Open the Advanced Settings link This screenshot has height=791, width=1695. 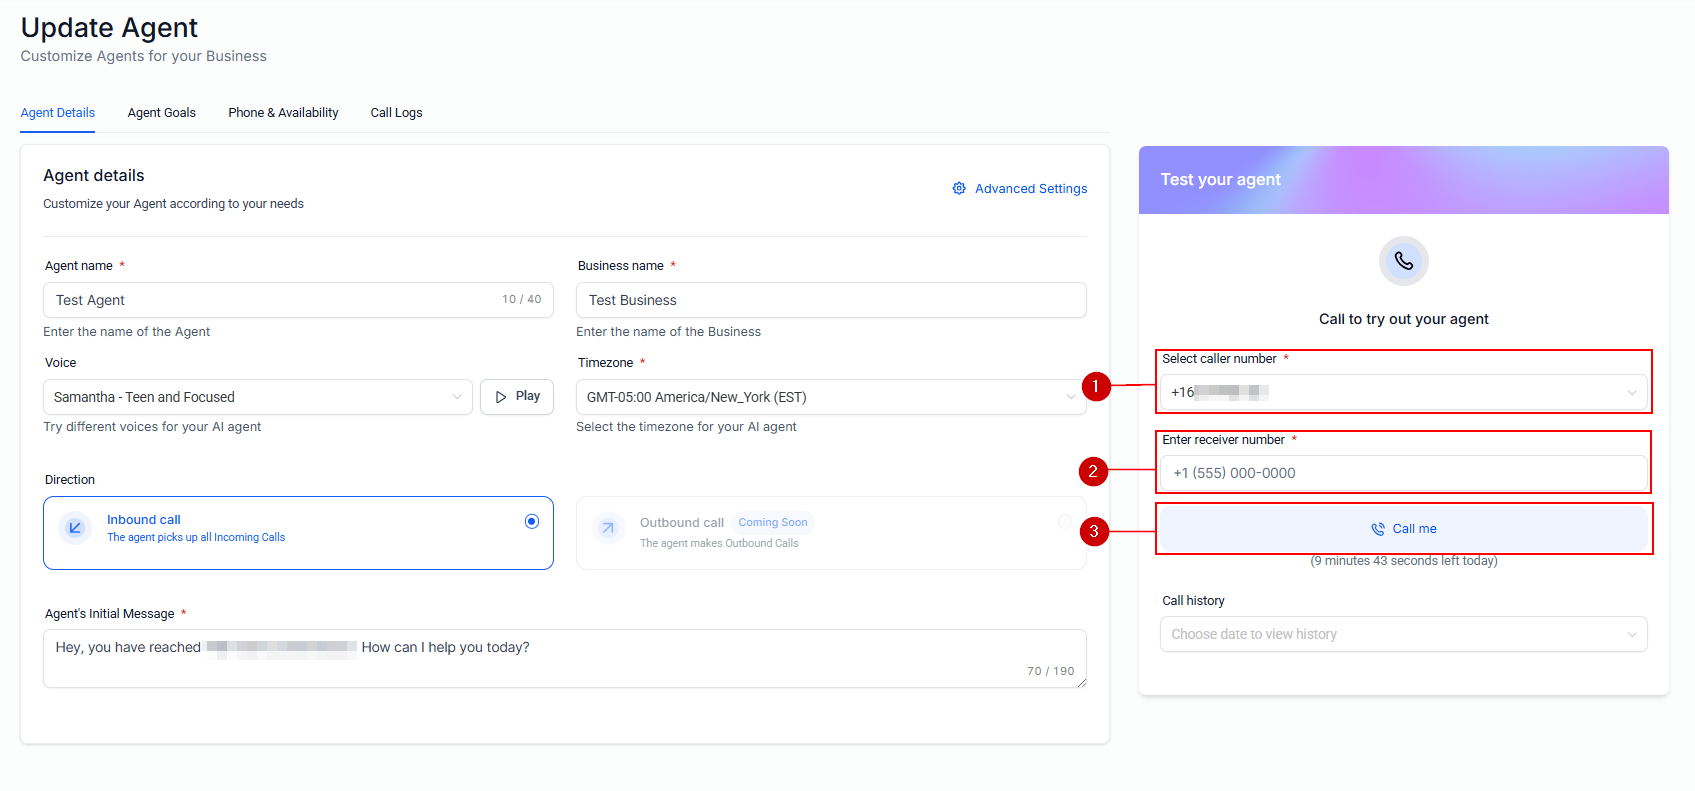pyautogui.click(x=1031, y=189)
